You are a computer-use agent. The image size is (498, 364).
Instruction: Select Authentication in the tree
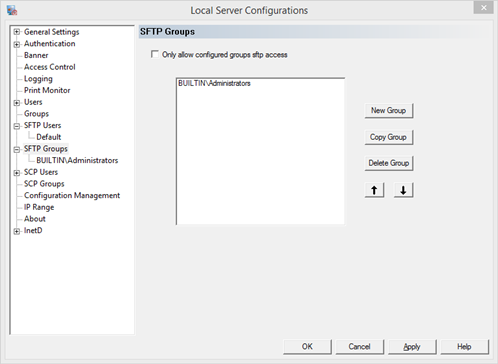pos(50,44)
